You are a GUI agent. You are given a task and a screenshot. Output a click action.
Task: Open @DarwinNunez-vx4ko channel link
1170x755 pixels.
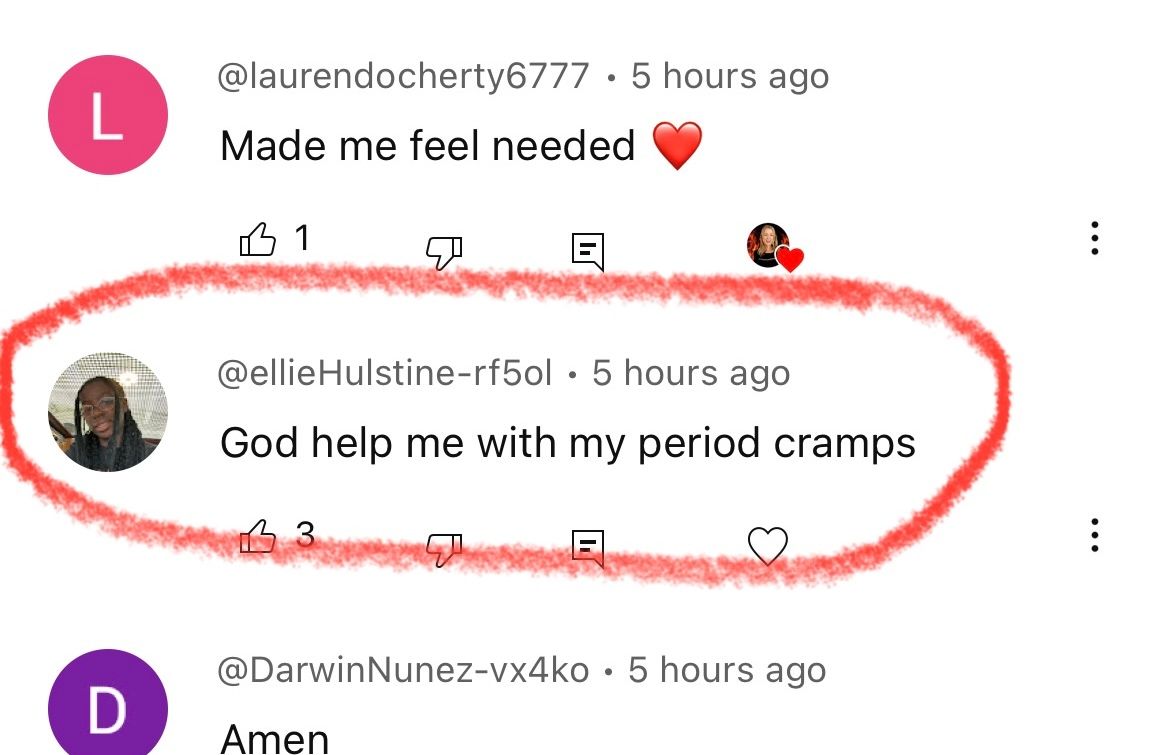coord(403,670)
